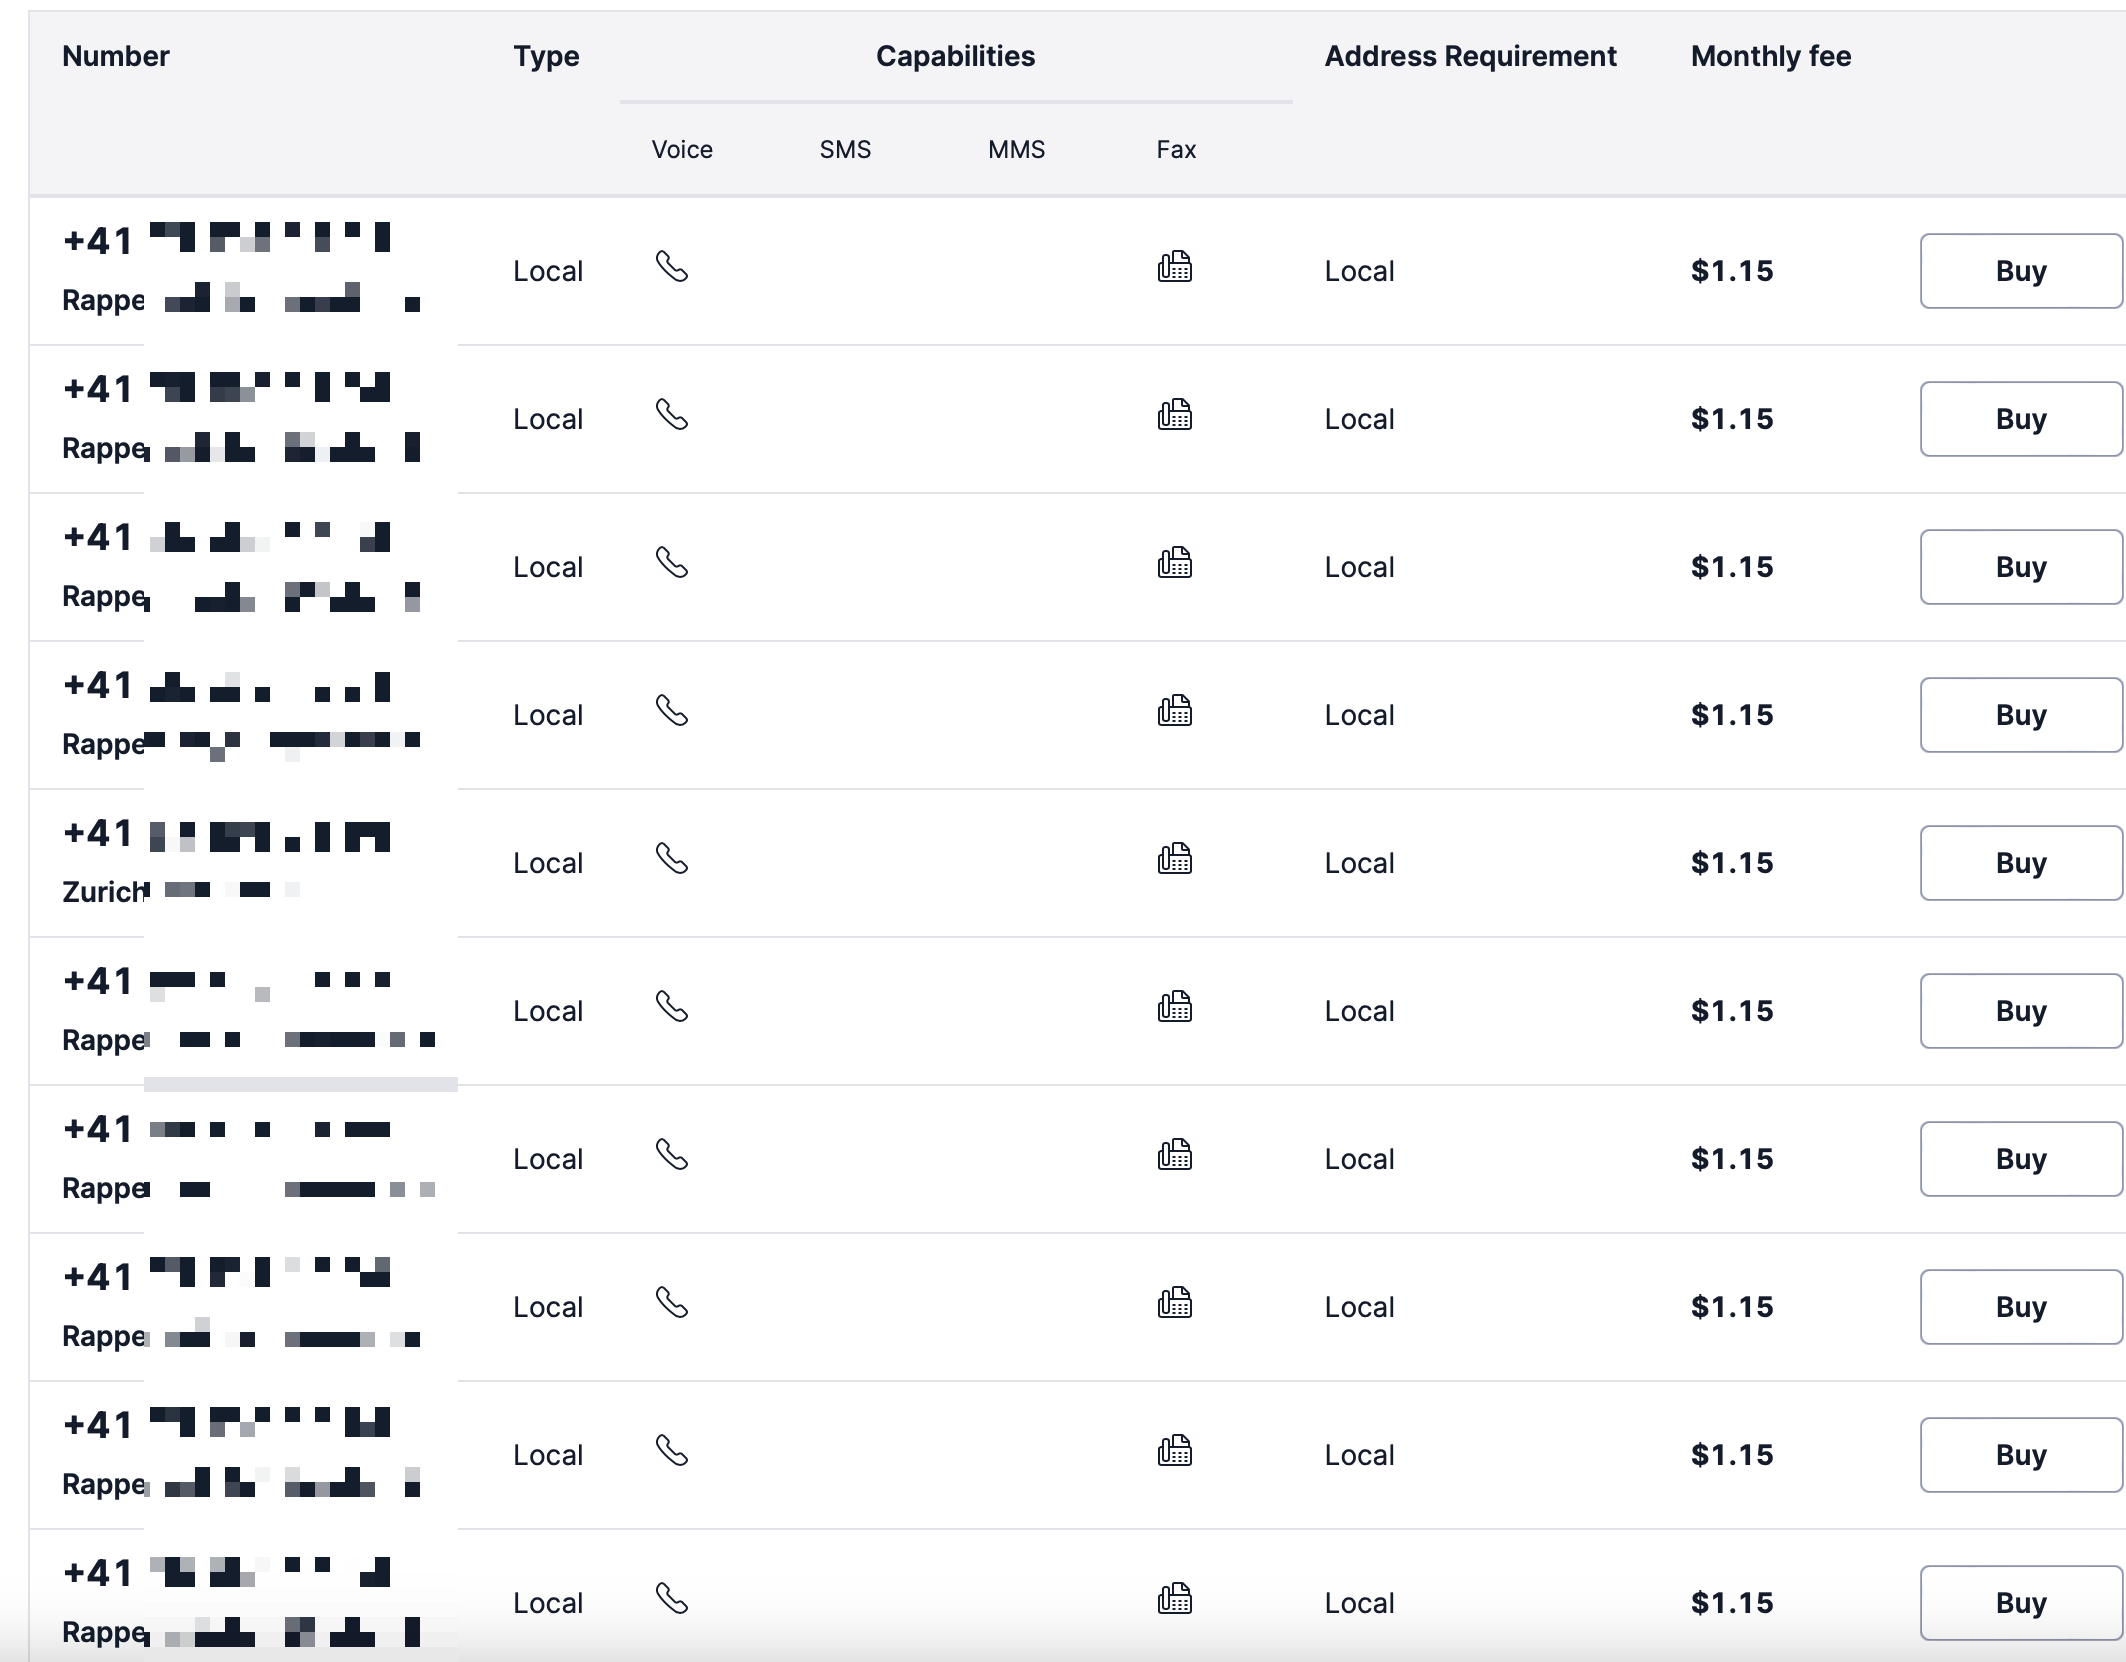Click the Monthly fee column header
Image resolution: width=2126 pixels, height=1662 pixels.
coord(1770,56)
